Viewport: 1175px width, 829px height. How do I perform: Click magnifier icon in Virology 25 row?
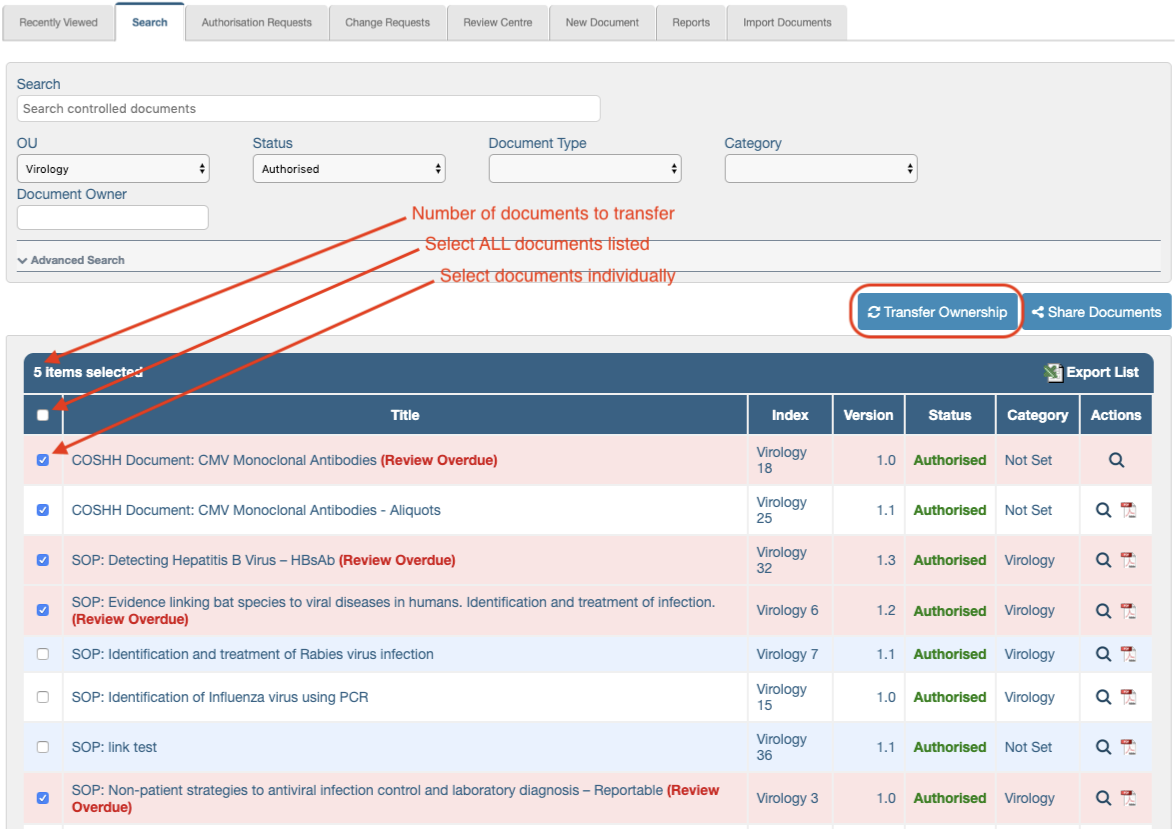click(x=1103, y=510)
